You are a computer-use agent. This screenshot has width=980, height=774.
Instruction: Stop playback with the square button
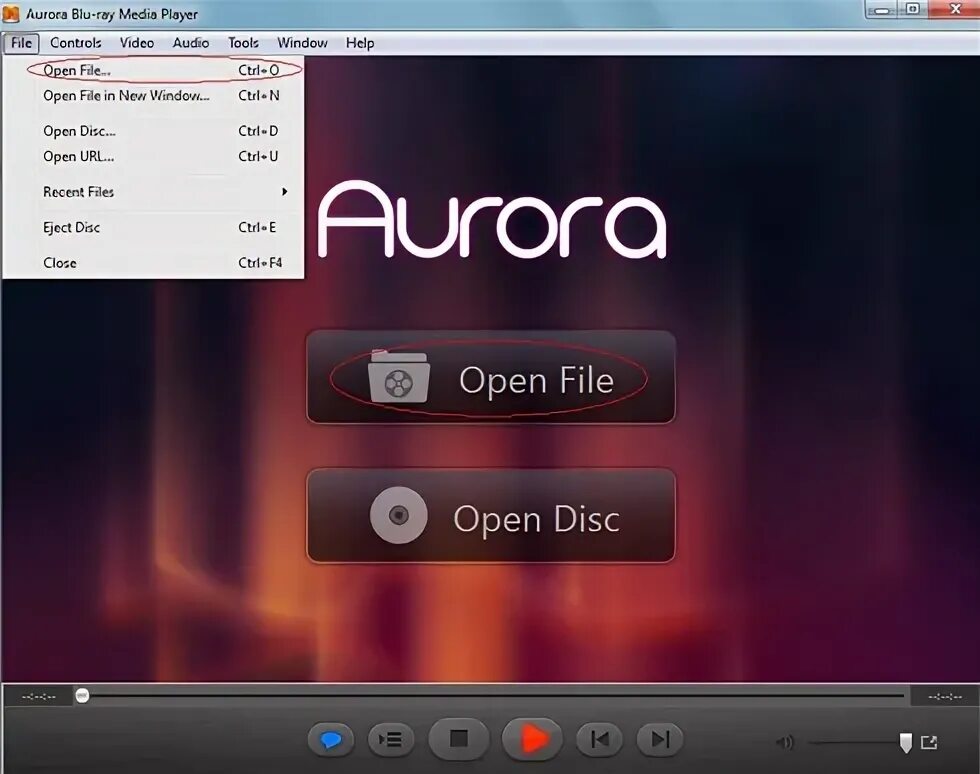click(x=459, y=739)
